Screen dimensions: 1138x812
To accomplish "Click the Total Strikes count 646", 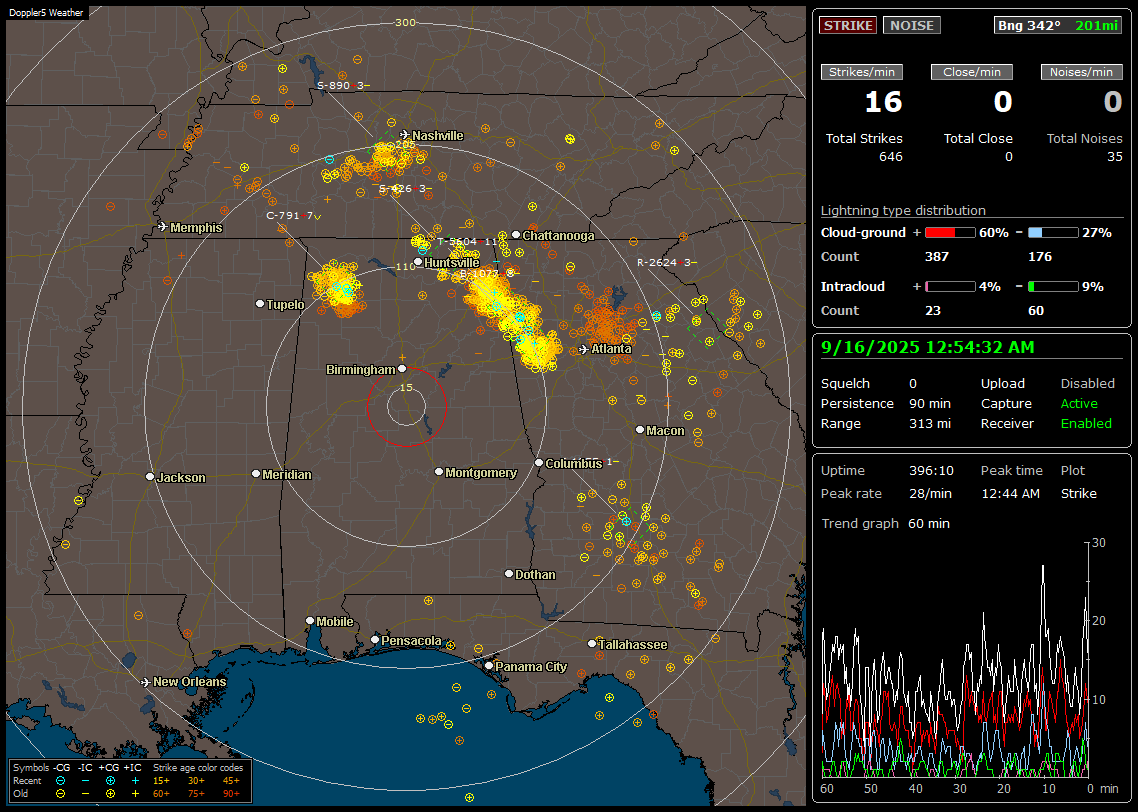I will click(x=891, y=157).
